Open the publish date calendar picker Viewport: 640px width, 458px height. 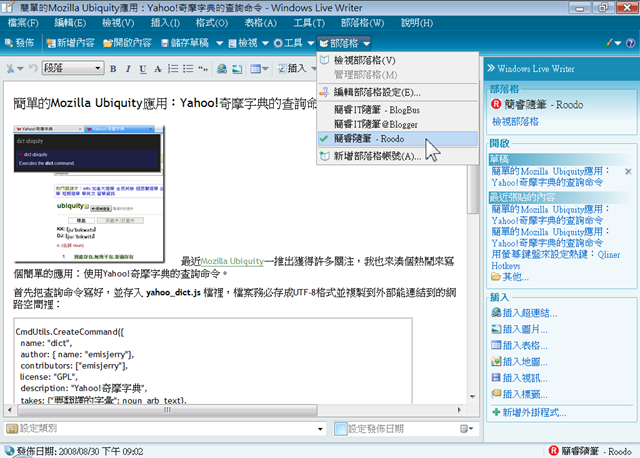point(466,429)
